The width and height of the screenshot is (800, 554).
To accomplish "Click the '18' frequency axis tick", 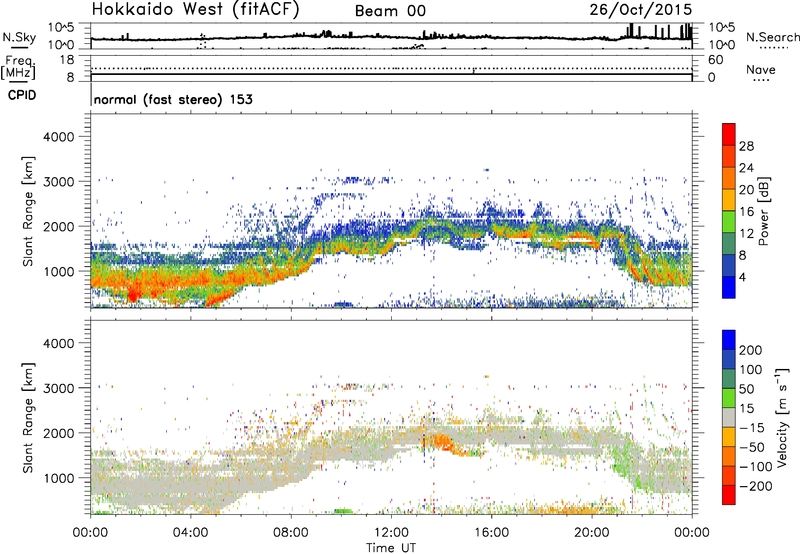I will 67,60.
